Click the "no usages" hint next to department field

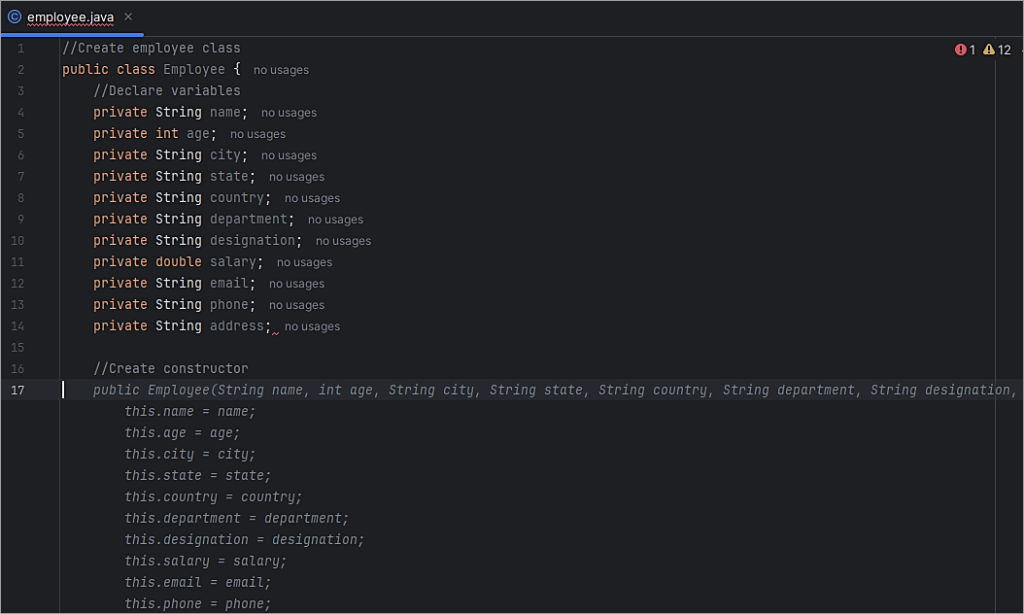click(335, 219)
